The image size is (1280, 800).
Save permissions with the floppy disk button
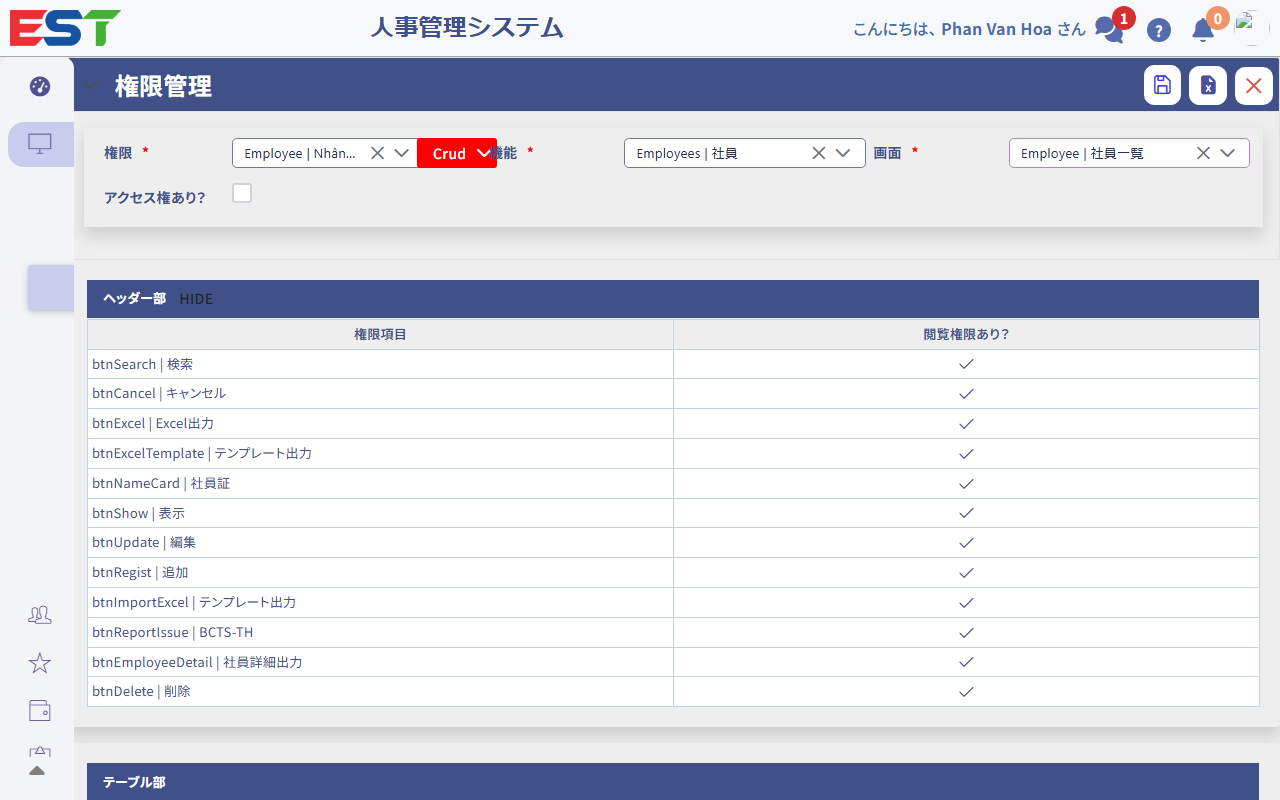tap(1162, 85)
